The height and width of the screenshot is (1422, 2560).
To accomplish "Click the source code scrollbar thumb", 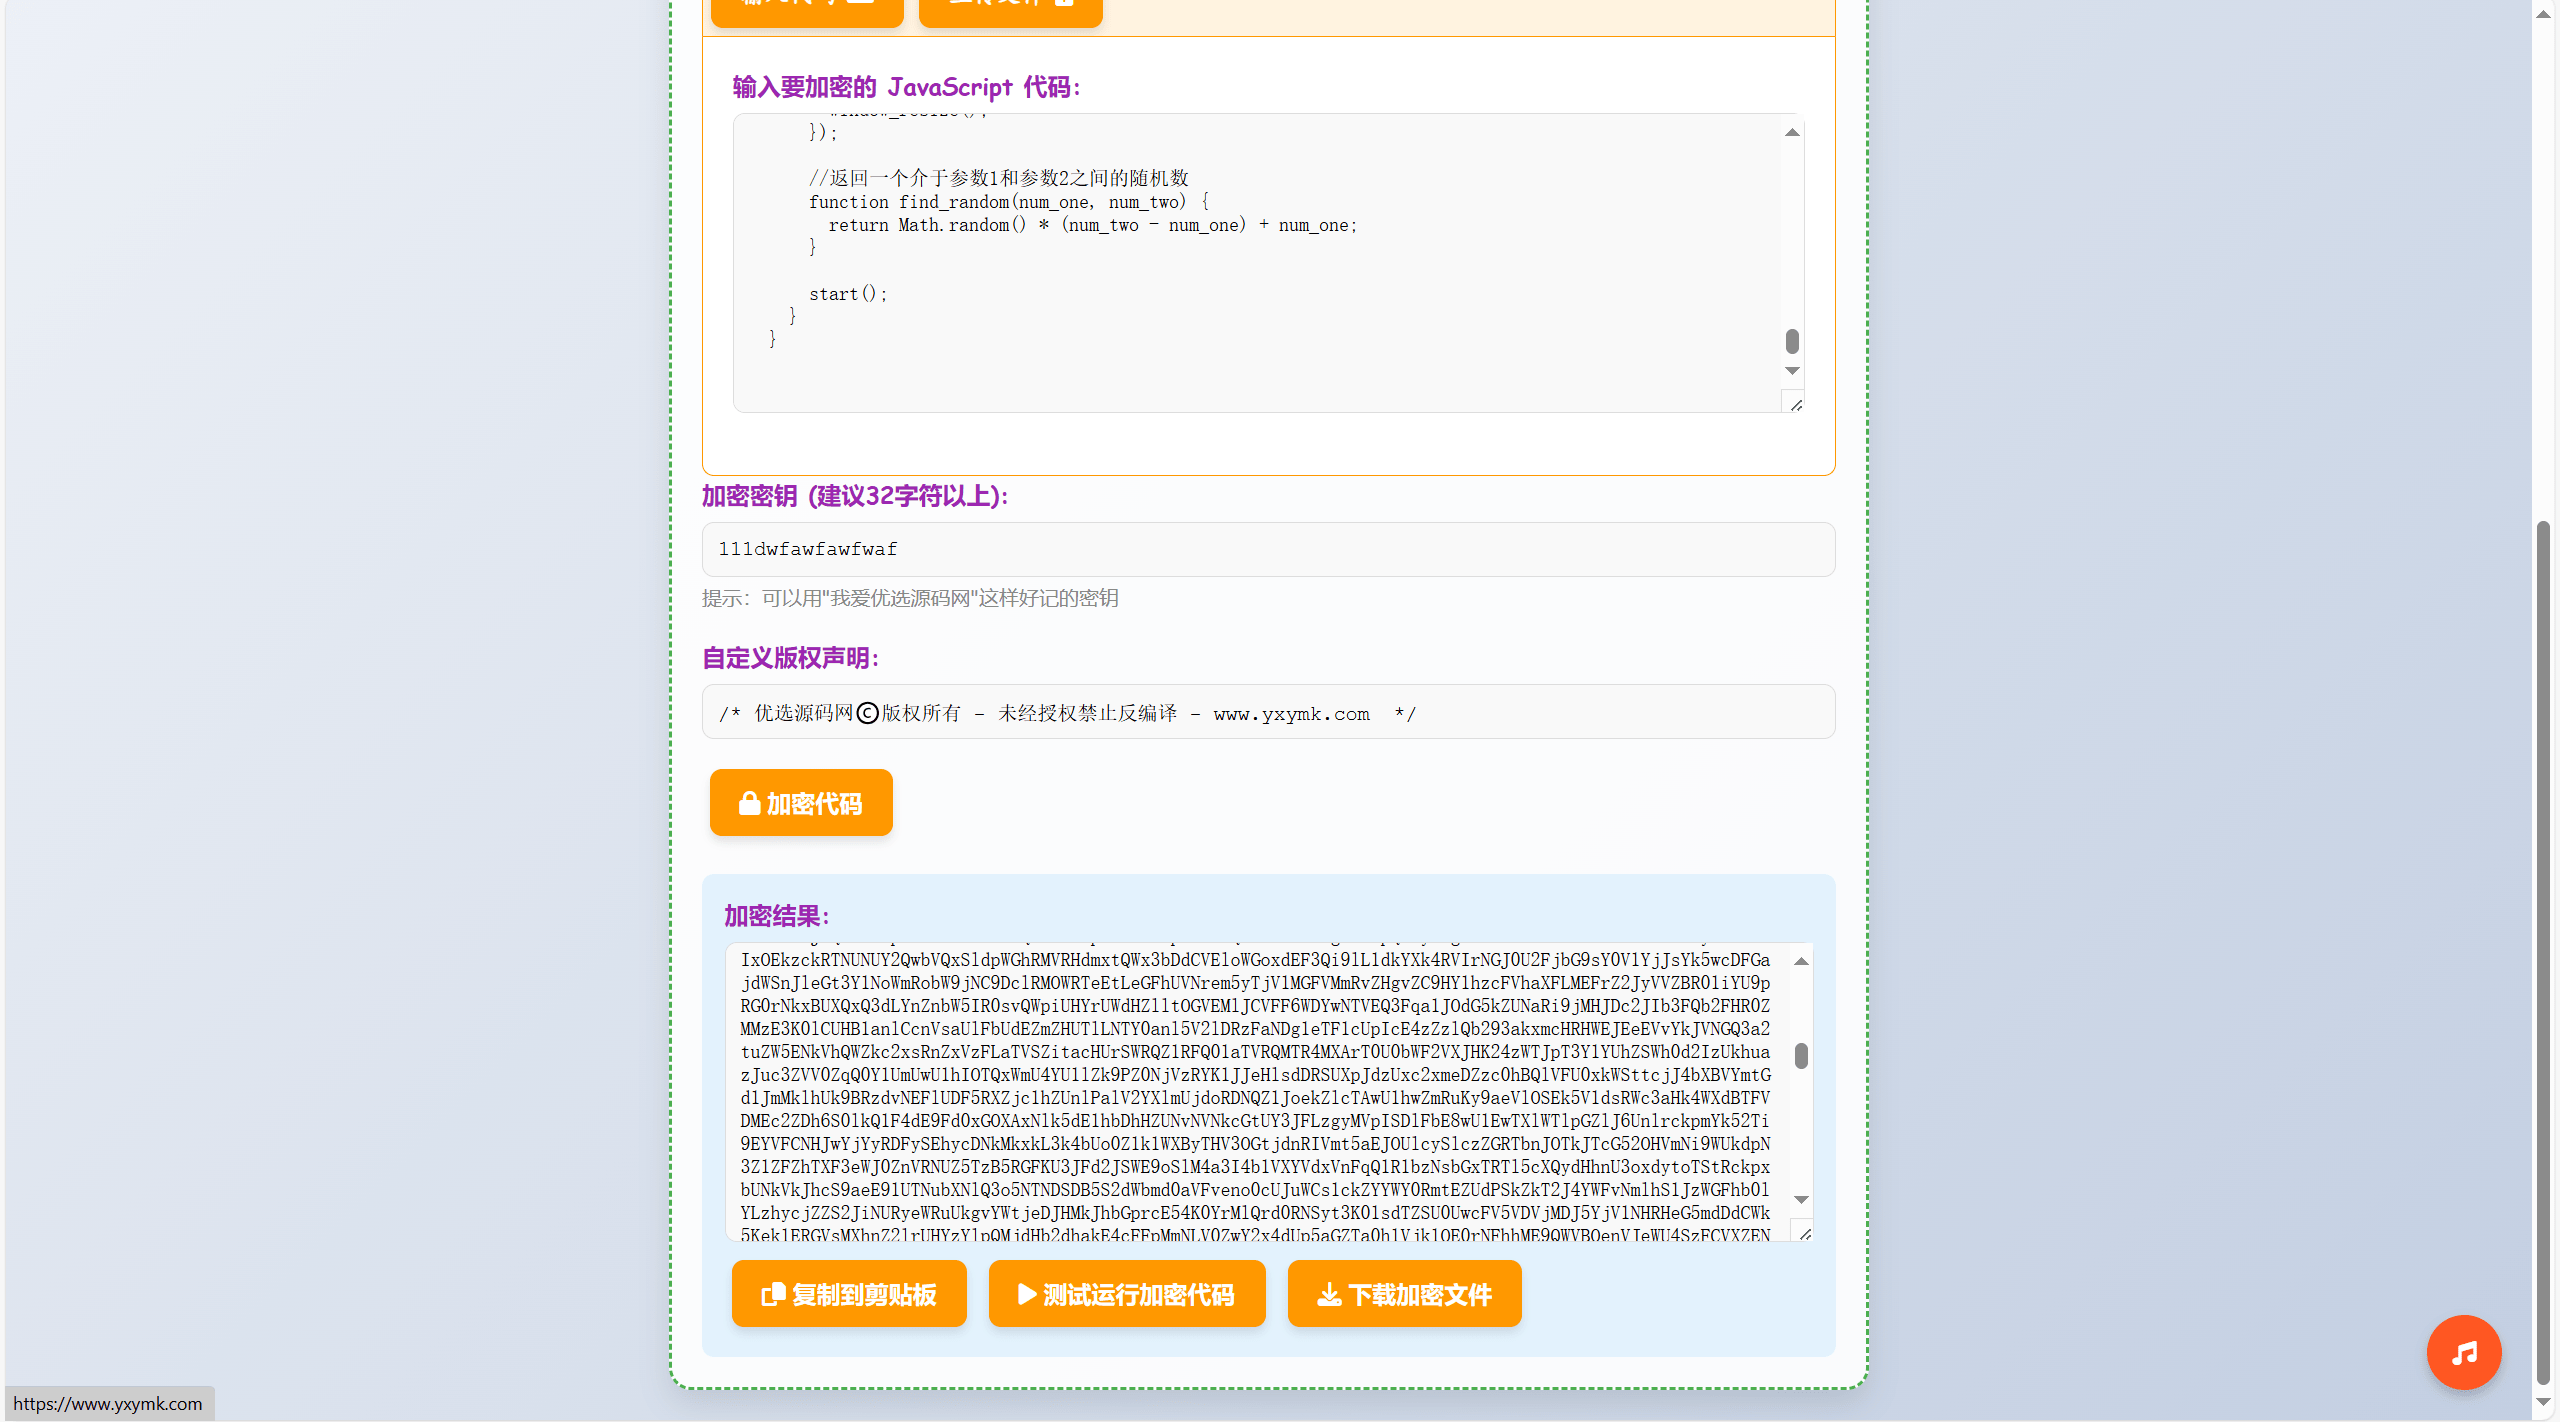I will [1792, 341].
